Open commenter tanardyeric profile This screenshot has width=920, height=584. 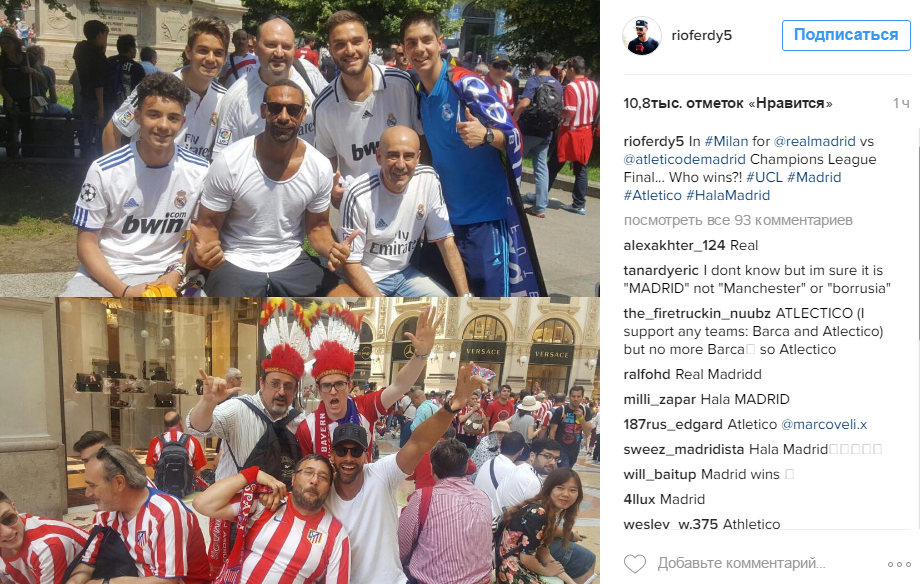pyautogui.click(x=661, y=271)
